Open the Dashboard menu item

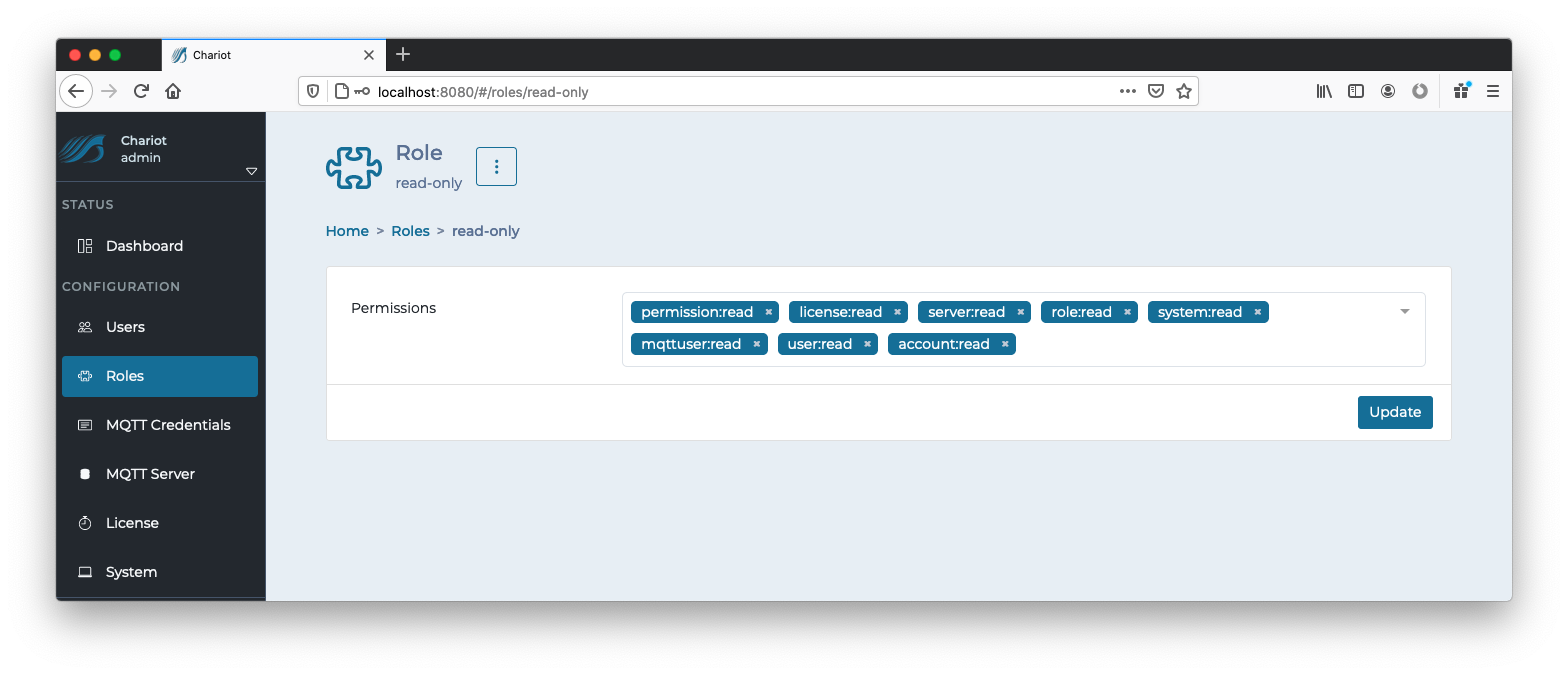(x=160, y=246)
